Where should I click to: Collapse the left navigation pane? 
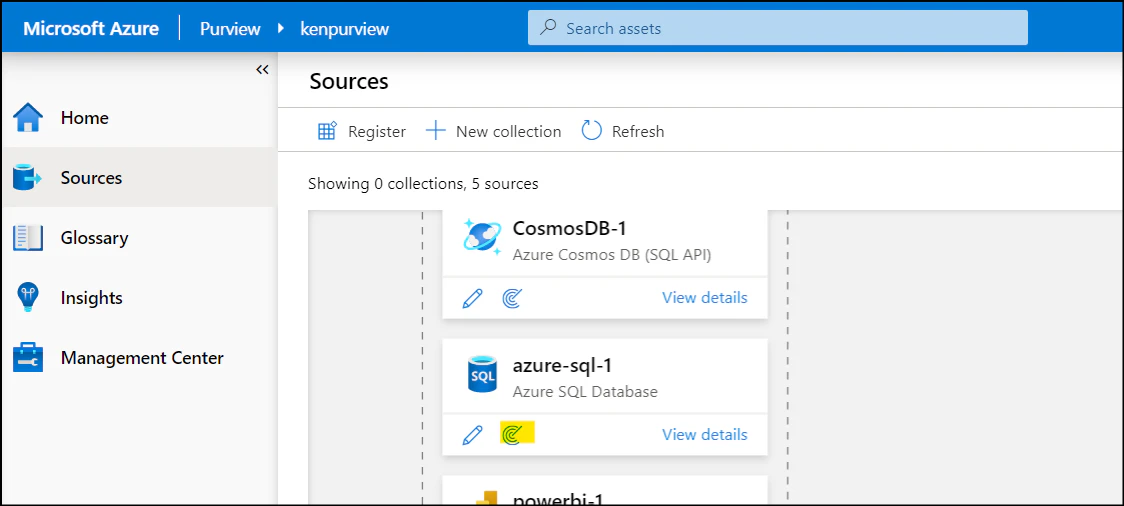coord(262,70)
